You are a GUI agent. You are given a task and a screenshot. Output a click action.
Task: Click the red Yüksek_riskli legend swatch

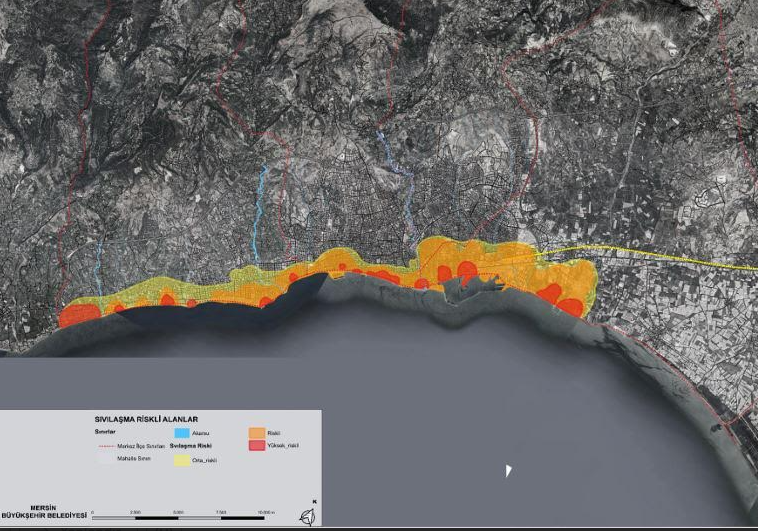tap(256, 445)
